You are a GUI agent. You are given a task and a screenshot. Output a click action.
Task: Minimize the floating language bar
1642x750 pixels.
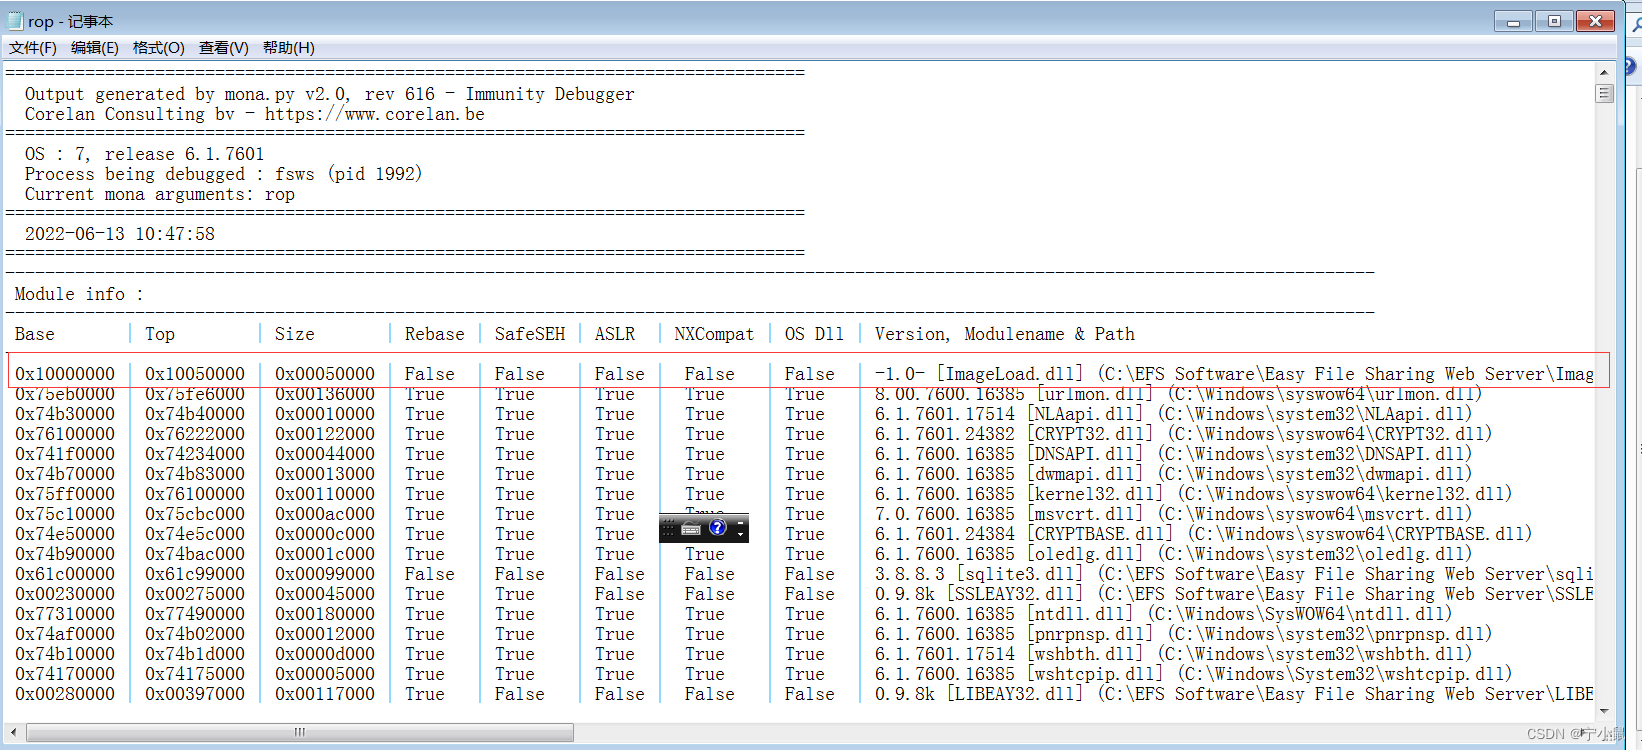(740, 522)
